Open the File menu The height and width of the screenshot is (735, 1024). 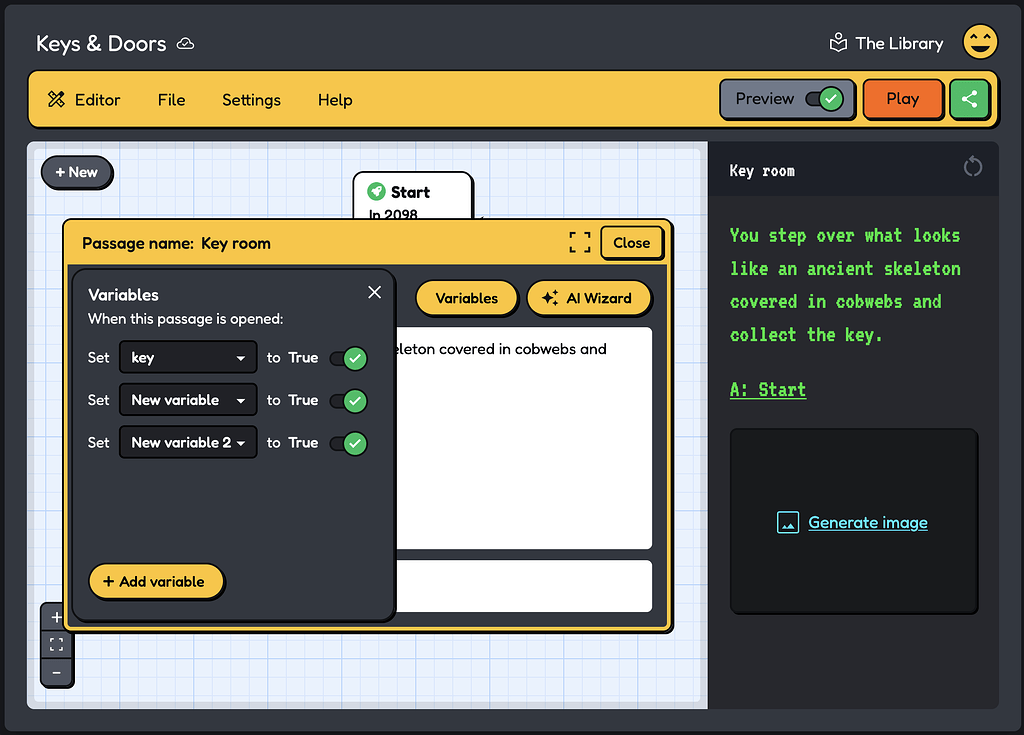click(x=171, y=100)
